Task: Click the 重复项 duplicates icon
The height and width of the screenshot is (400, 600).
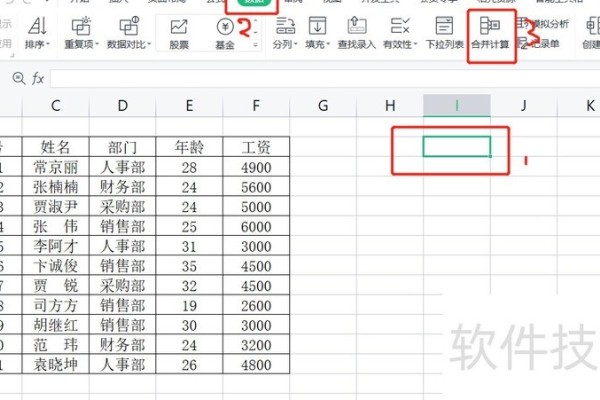Action: (81, 27)
